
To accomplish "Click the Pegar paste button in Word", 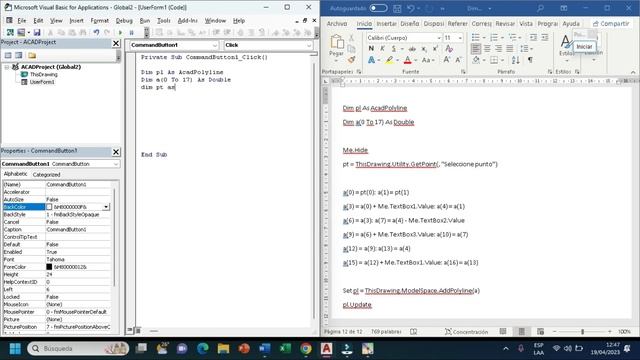I will (x=336, y=47).
